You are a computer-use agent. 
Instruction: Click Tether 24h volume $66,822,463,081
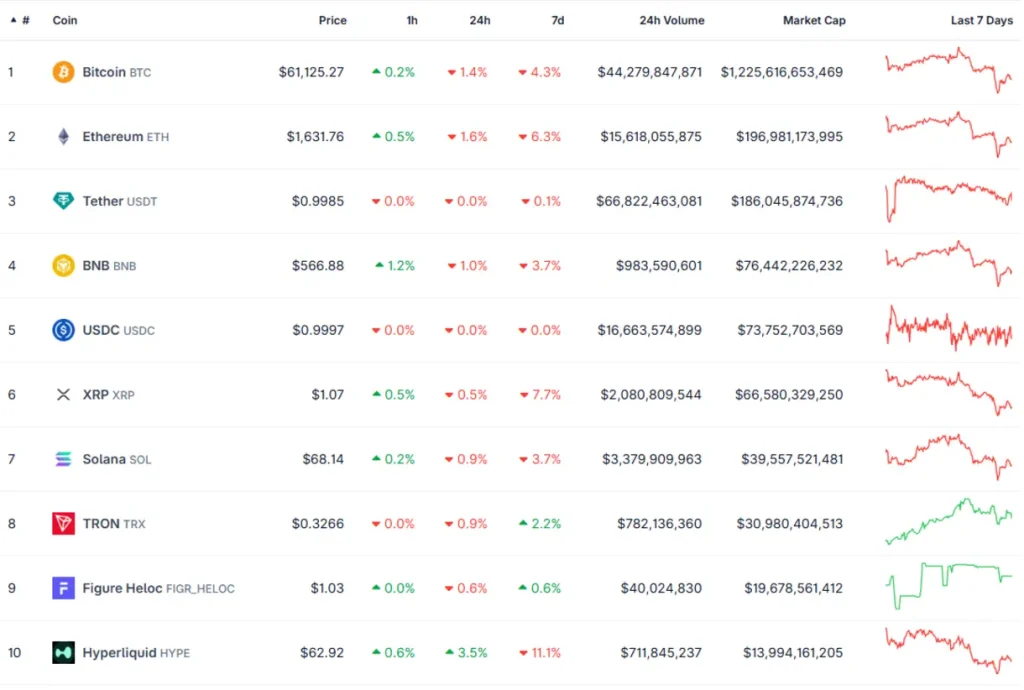click(649, 201)
